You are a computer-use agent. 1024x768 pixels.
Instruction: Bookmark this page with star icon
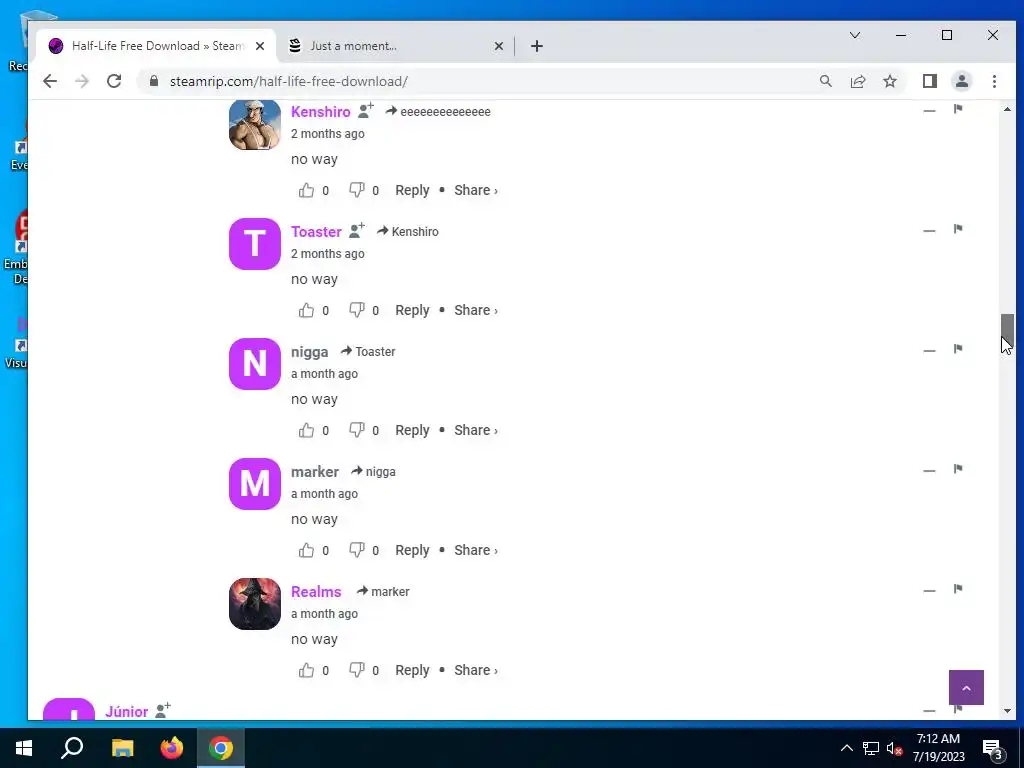tap(890, 81)
